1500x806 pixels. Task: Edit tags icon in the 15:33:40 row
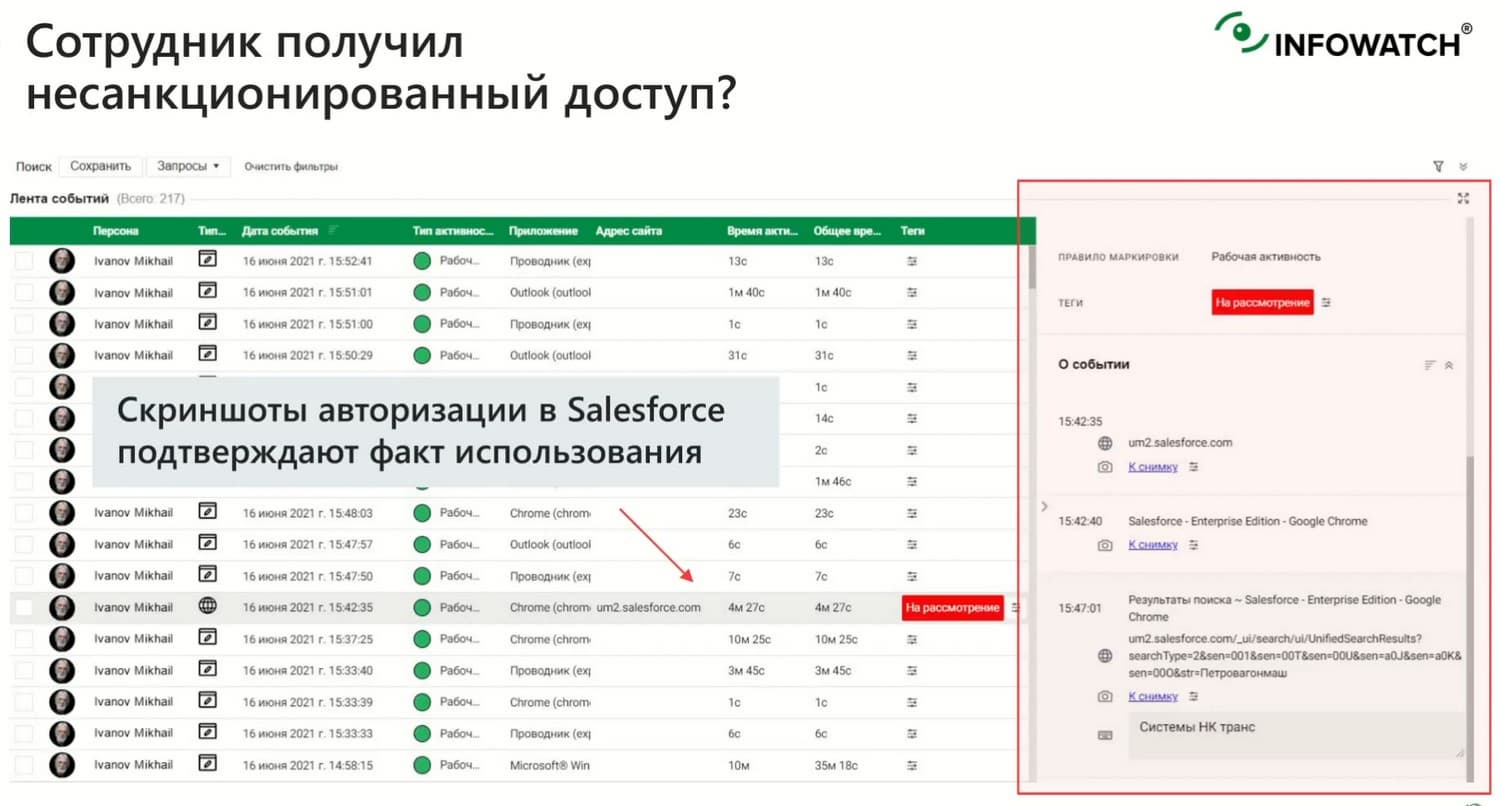tap(911, 670)
